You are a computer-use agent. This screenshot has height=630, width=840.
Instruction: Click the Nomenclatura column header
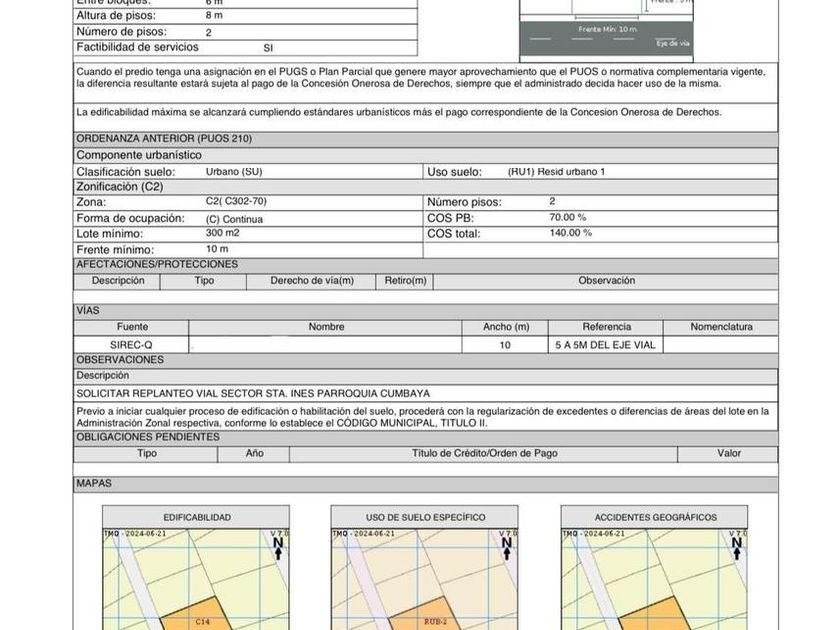[721, 327]
